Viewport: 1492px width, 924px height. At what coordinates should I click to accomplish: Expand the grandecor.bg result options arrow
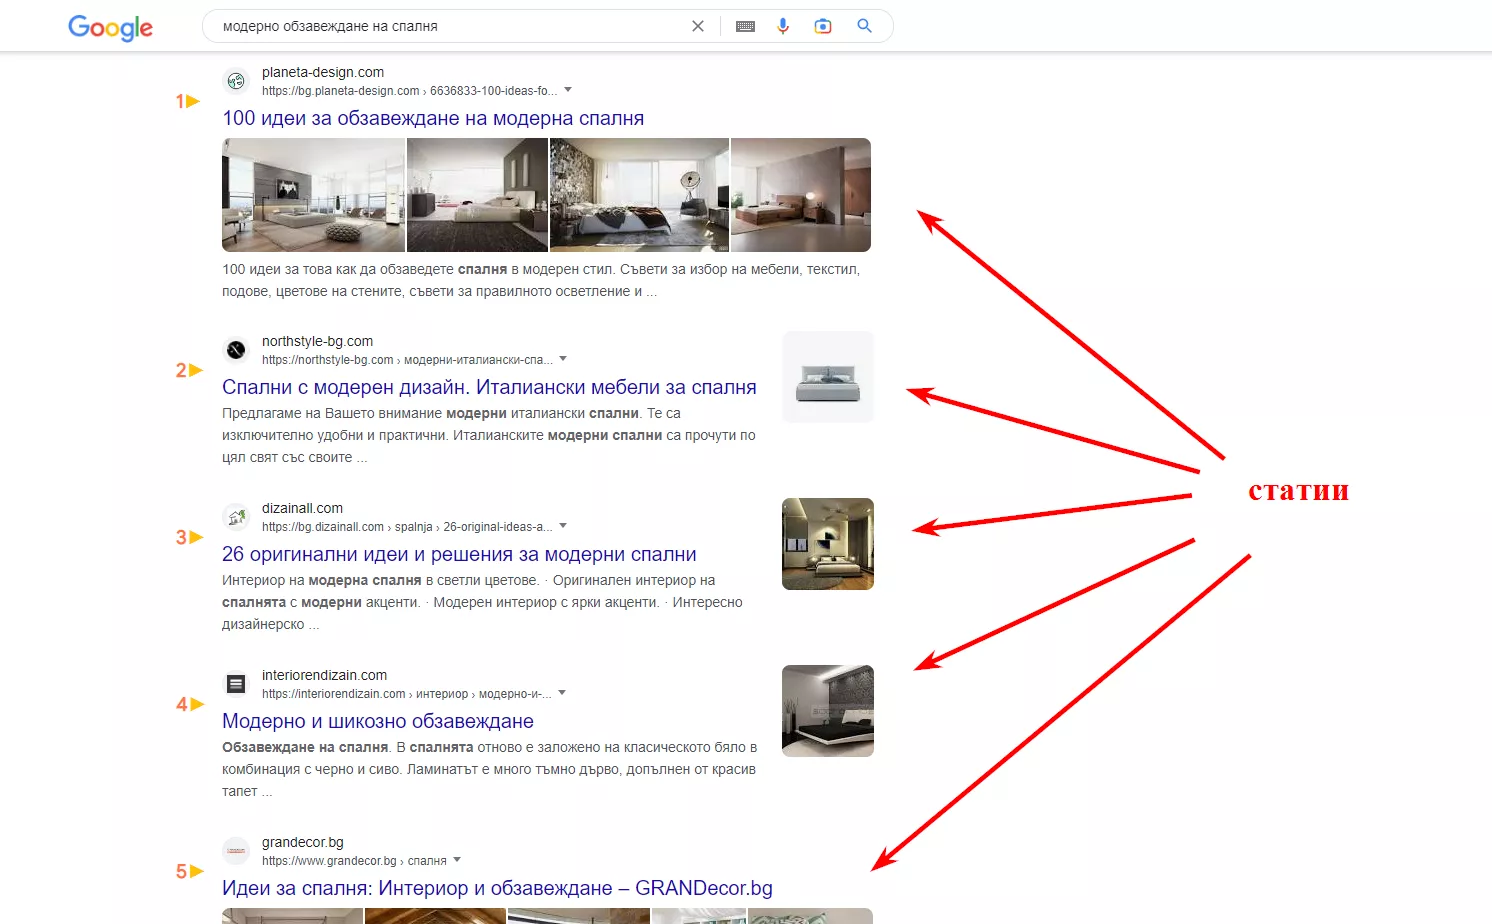click(x=457, y=860)
